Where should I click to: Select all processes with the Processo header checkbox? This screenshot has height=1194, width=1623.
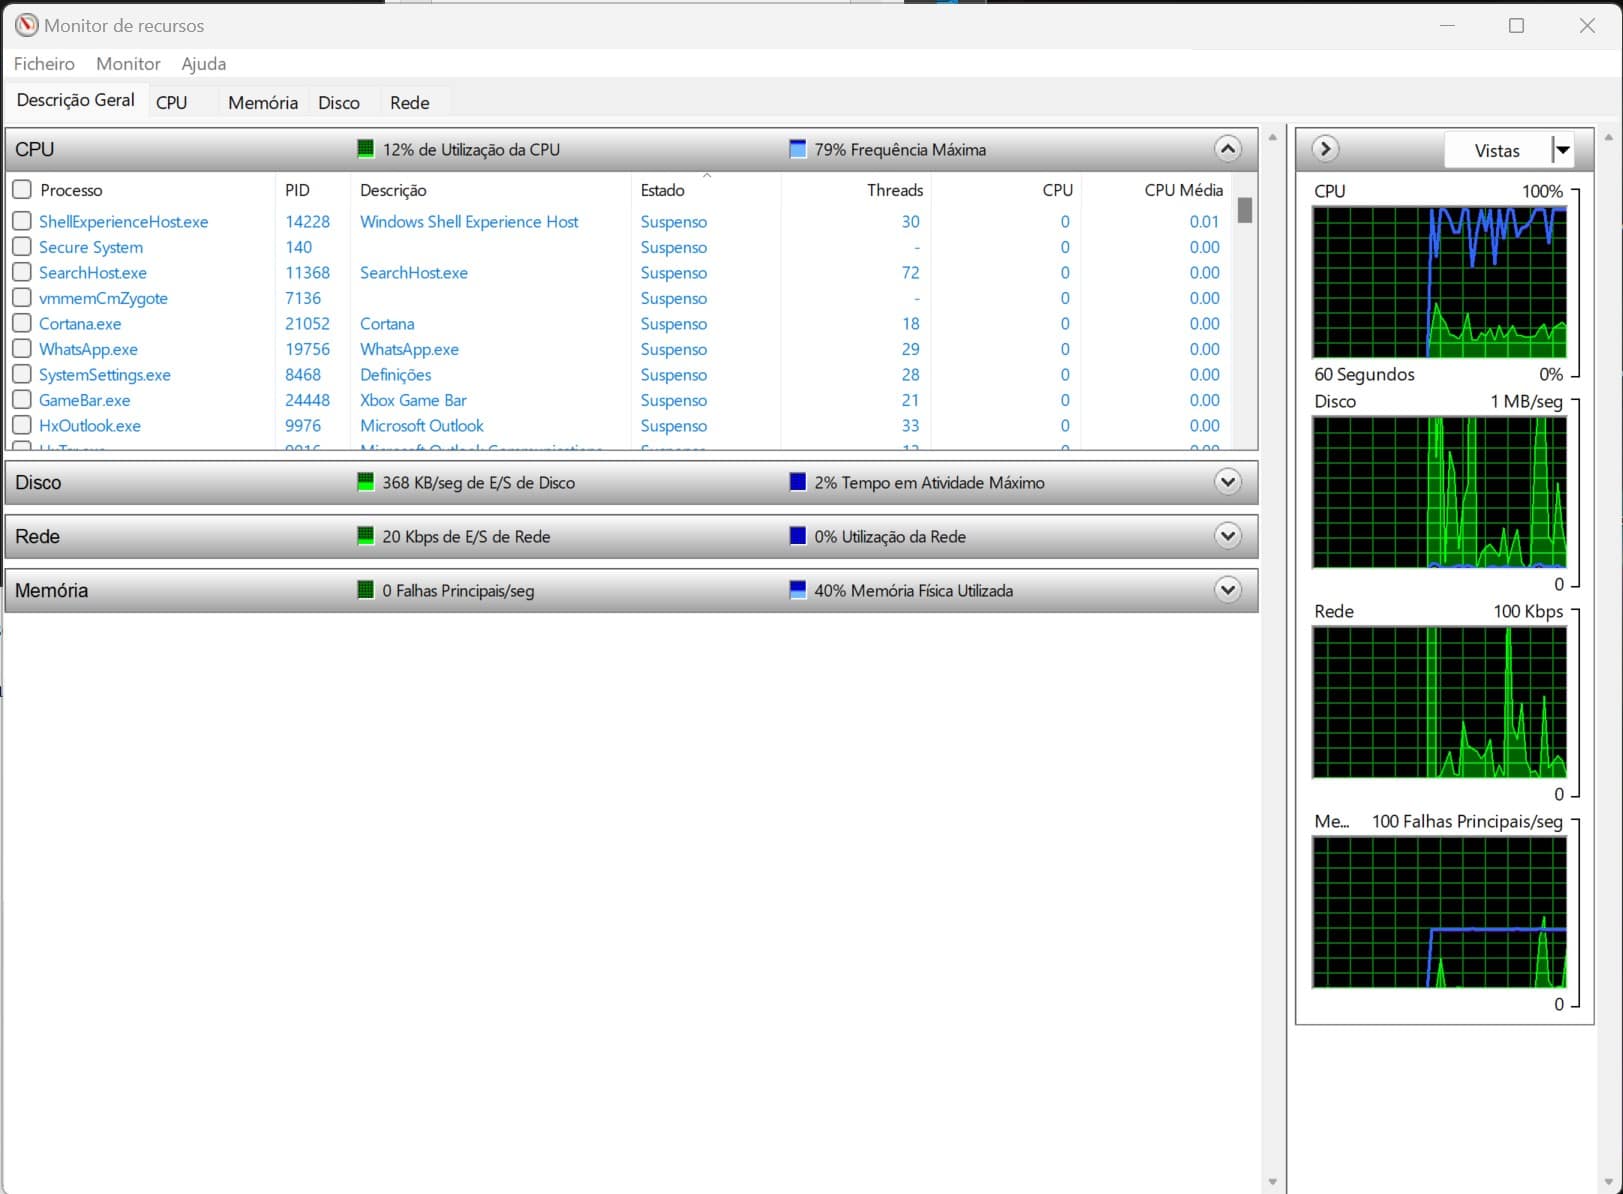coord(22,189)
